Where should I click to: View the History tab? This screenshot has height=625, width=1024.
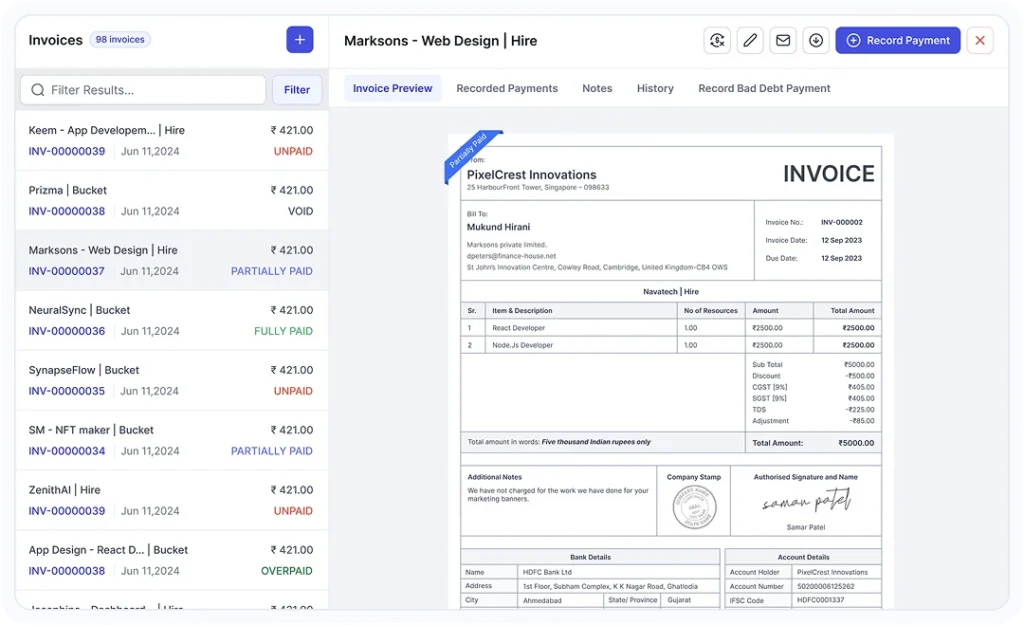click(655, 88)
